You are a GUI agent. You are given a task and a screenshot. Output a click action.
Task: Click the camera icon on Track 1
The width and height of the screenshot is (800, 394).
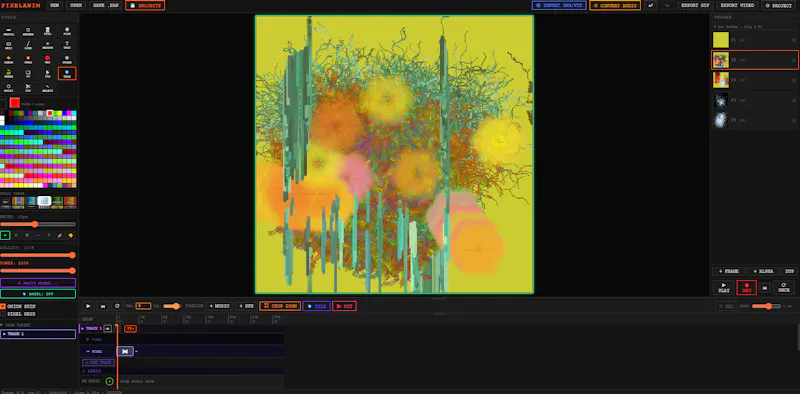108,329
